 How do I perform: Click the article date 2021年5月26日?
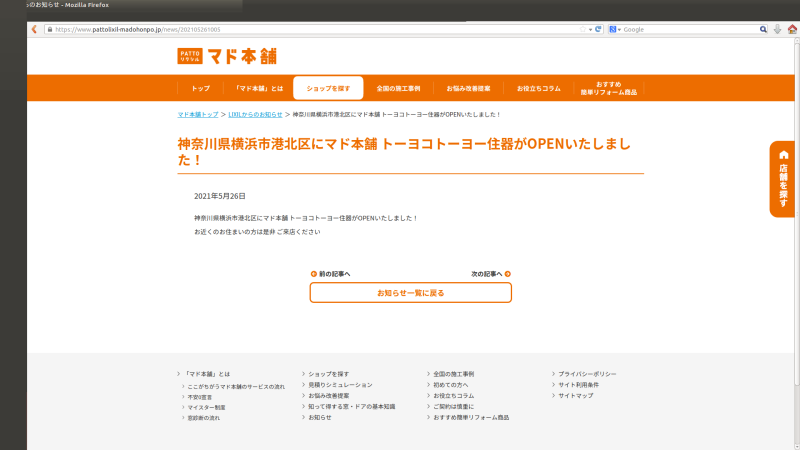pos(220,196)
